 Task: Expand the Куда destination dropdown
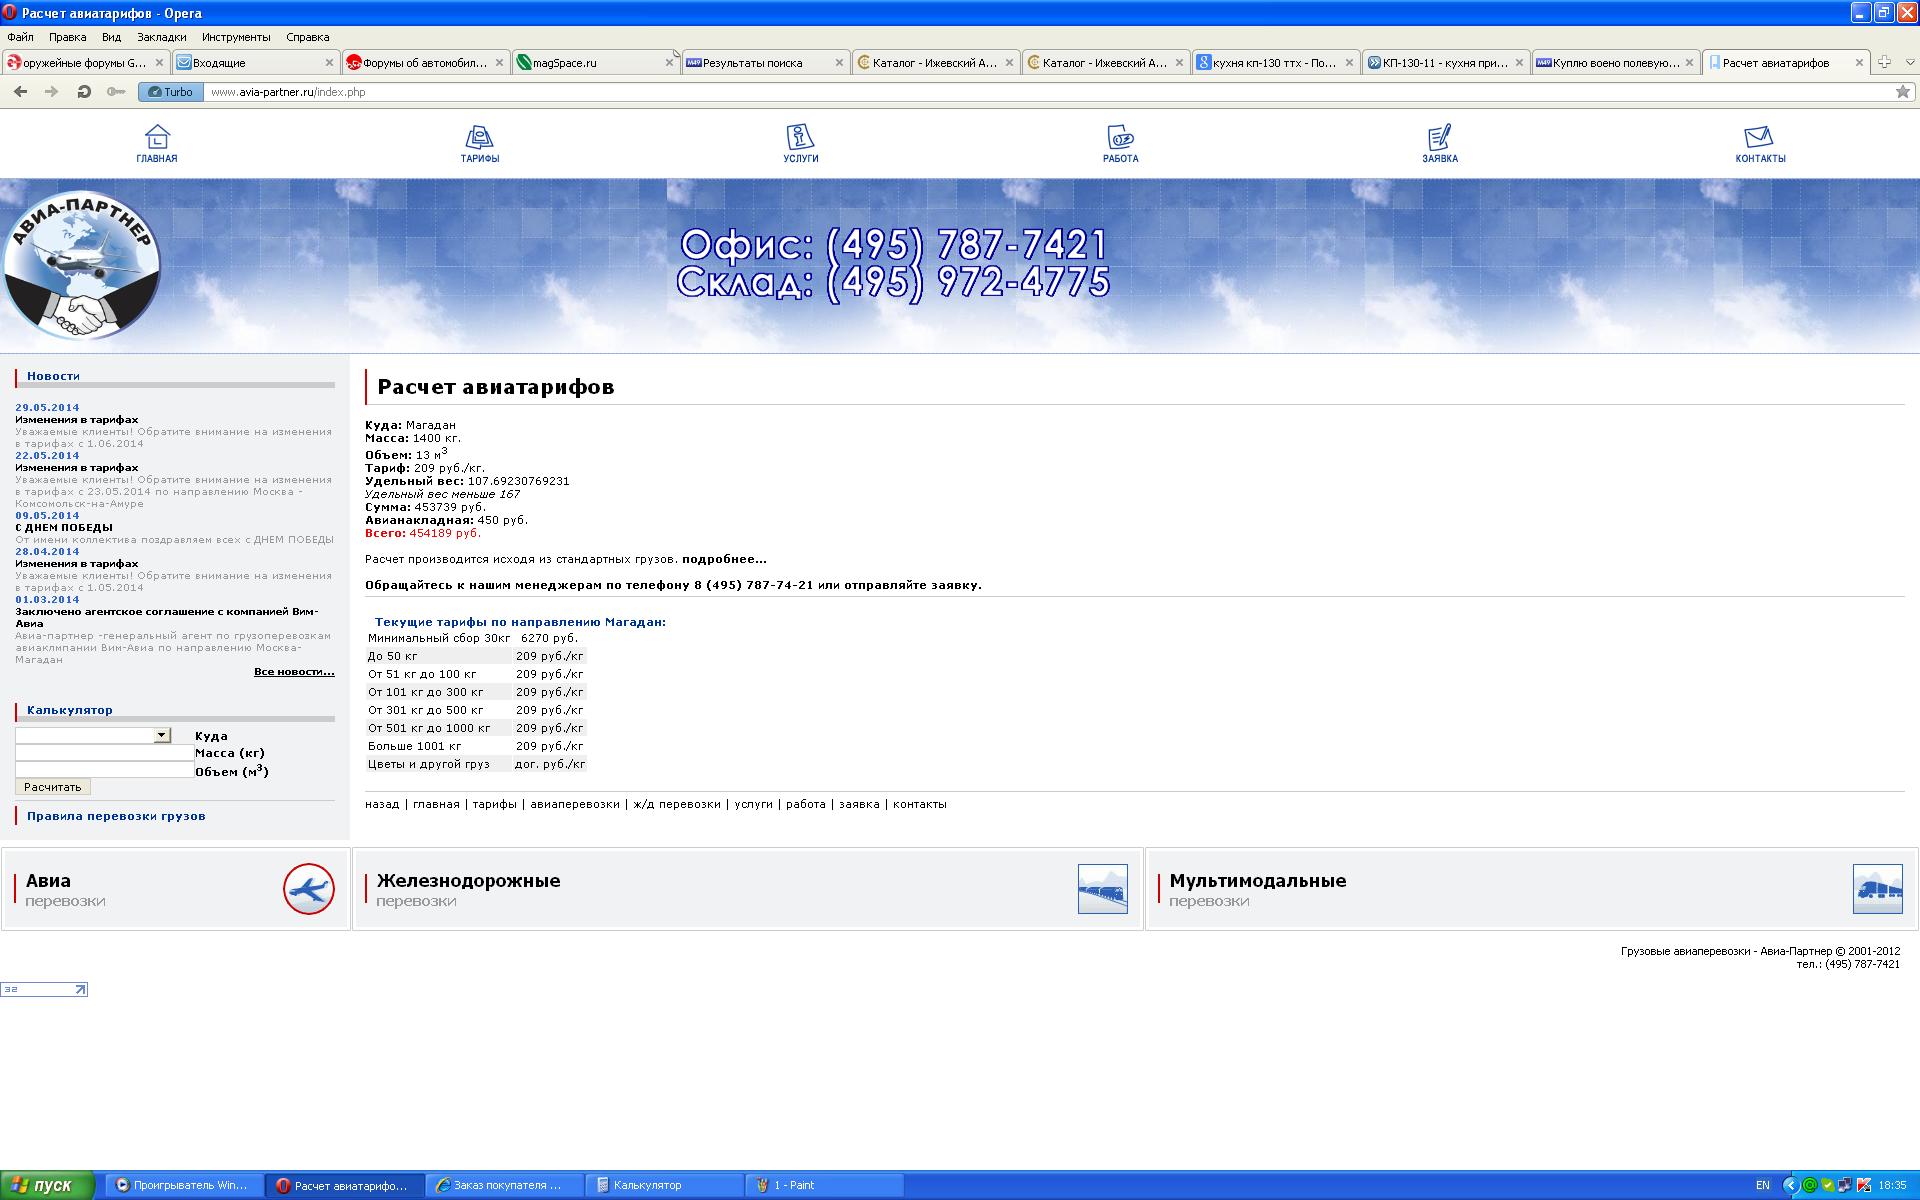pyautogui.click(x=162, y=735)
